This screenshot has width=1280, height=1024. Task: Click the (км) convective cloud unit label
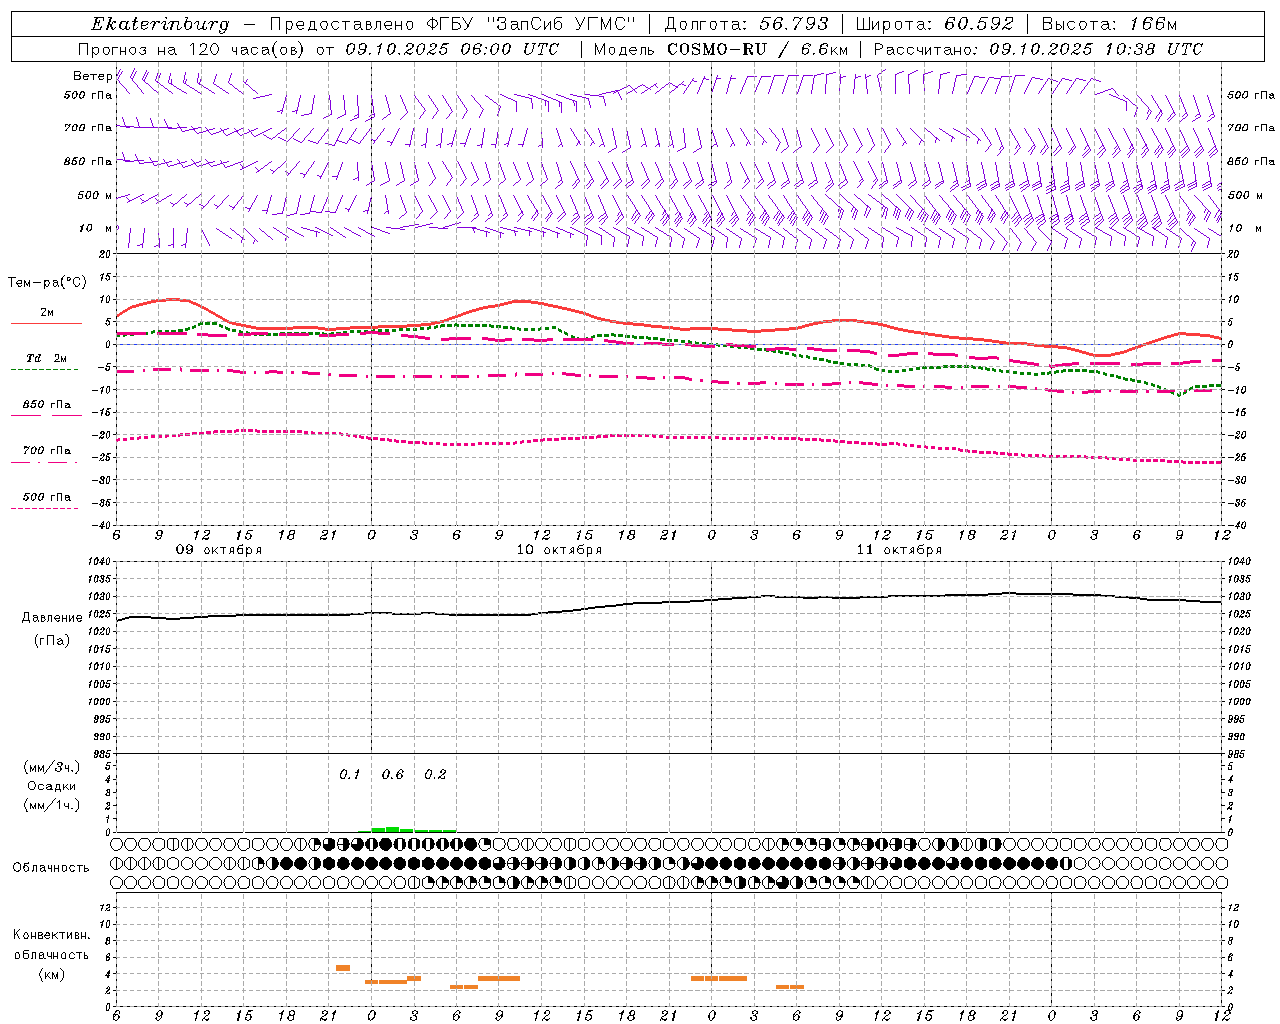click(51, 975)
